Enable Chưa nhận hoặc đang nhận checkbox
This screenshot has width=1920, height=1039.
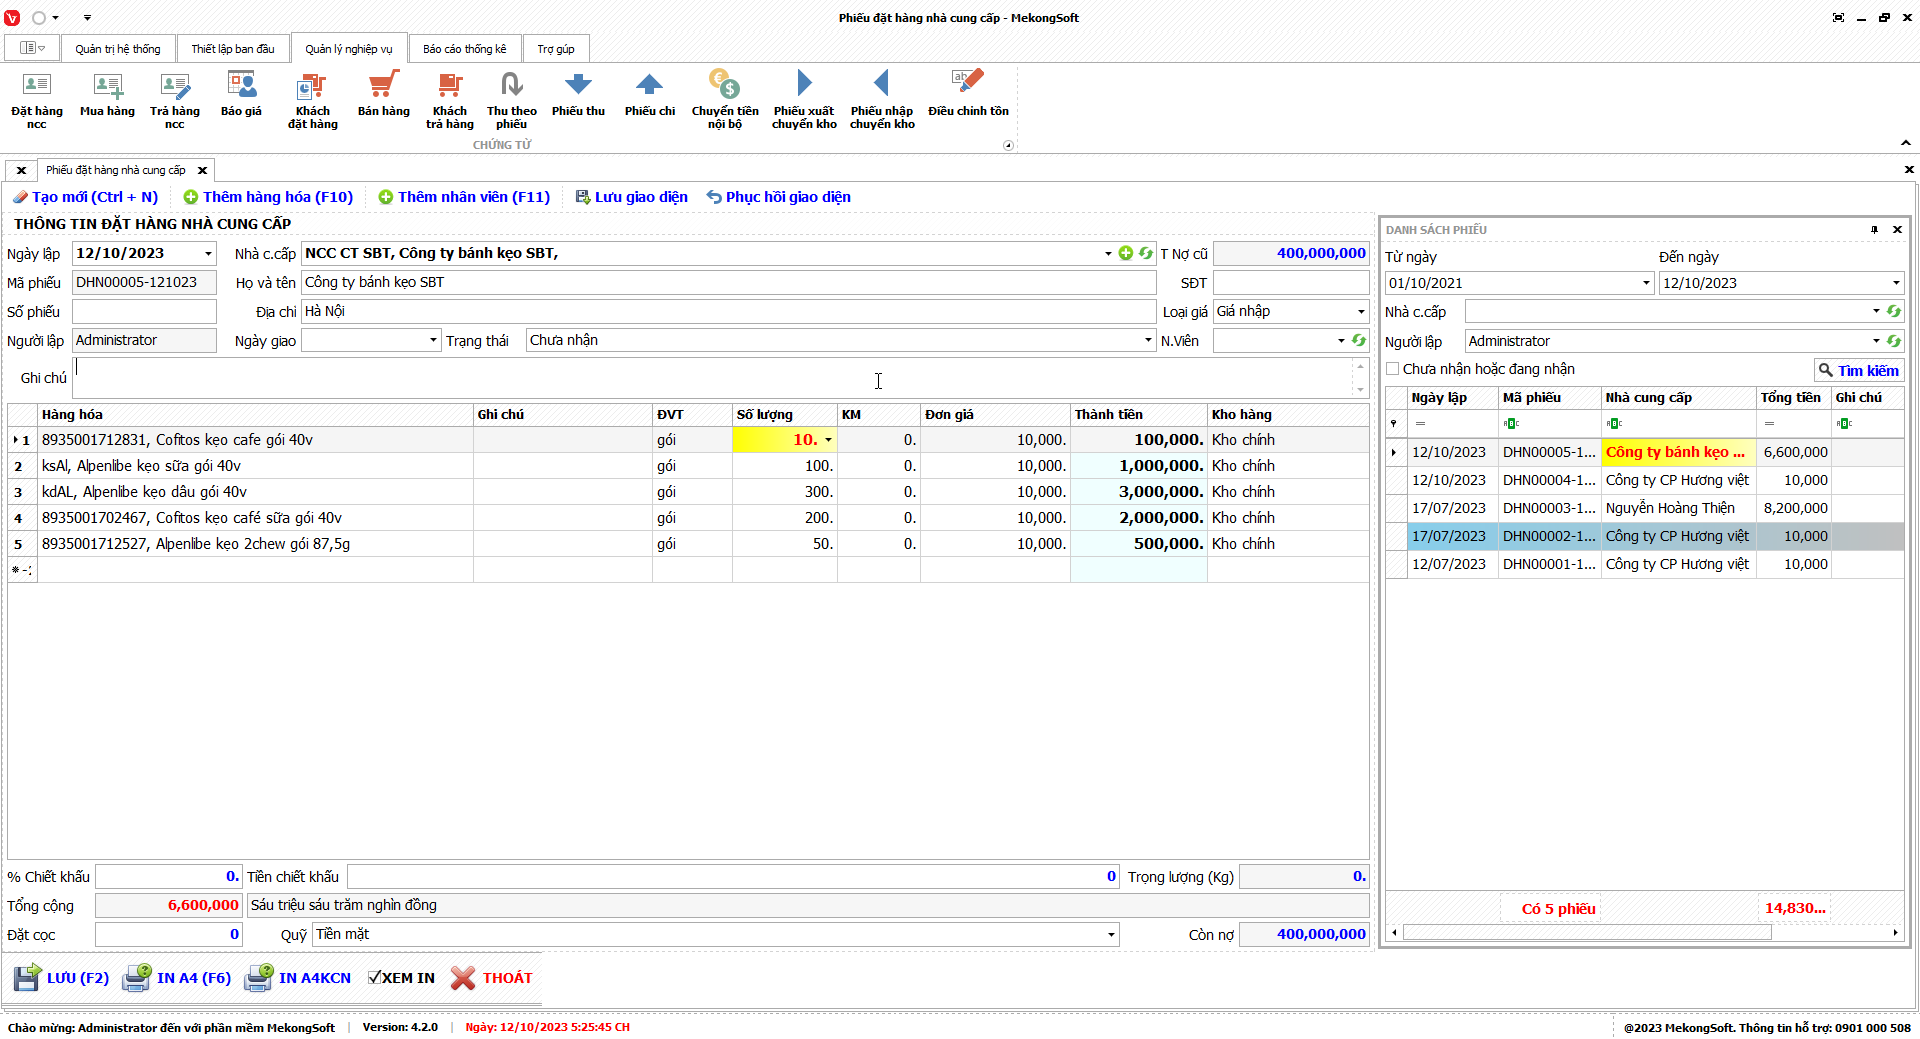click(1393, 369)
